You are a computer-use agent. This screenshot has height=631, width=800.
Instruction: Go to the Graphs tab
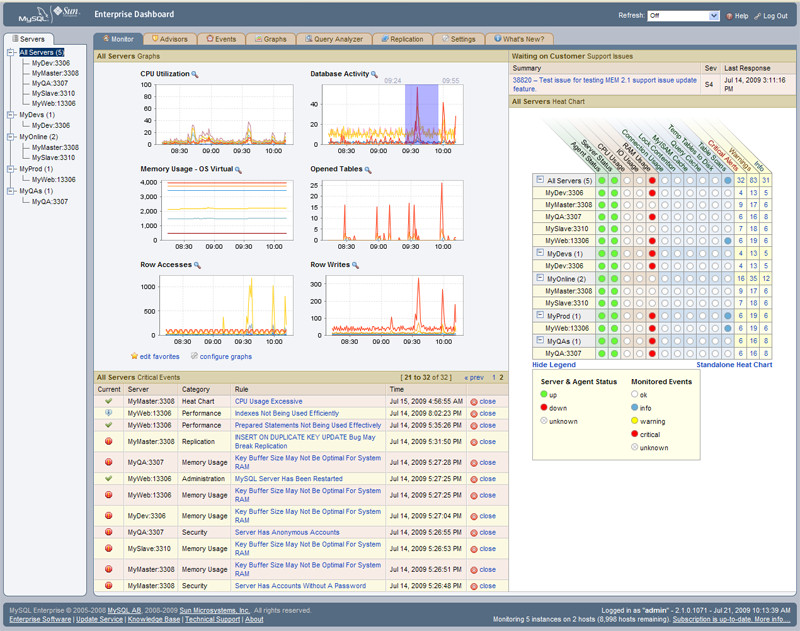pyautogui.click(x=271, y=39)
